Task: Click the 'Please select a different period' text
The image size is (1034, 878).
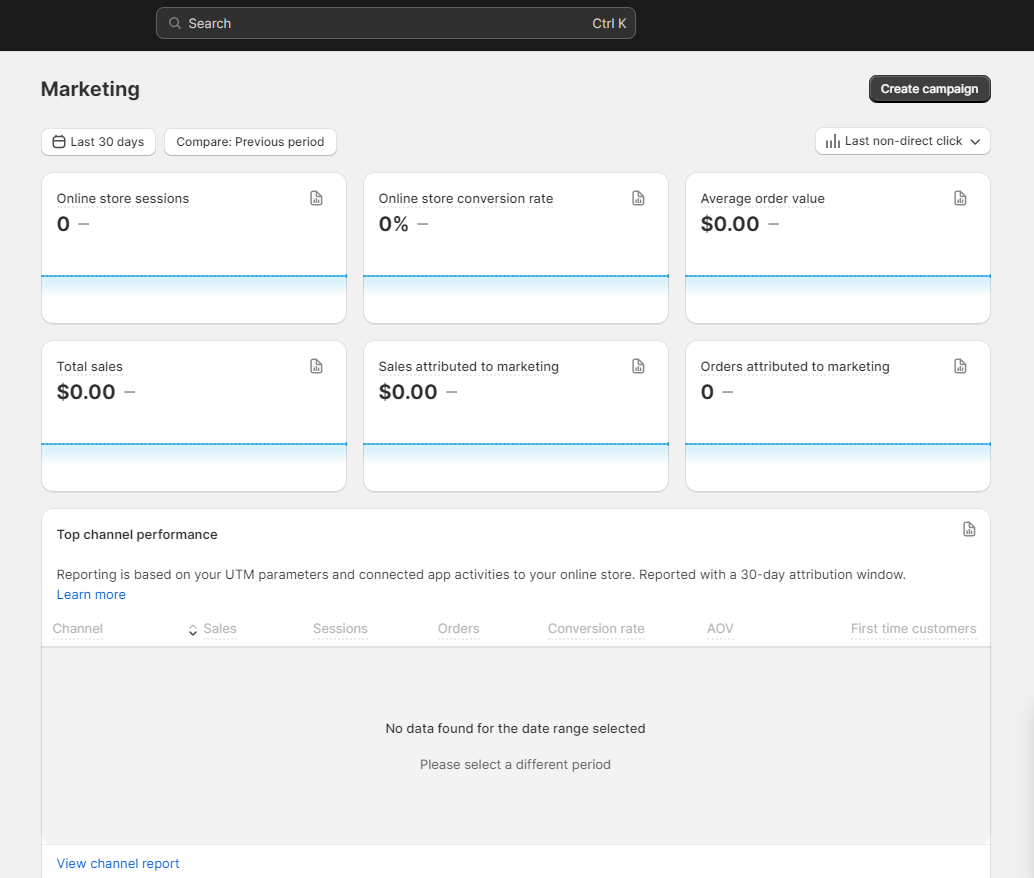Action: click(516, 765)
